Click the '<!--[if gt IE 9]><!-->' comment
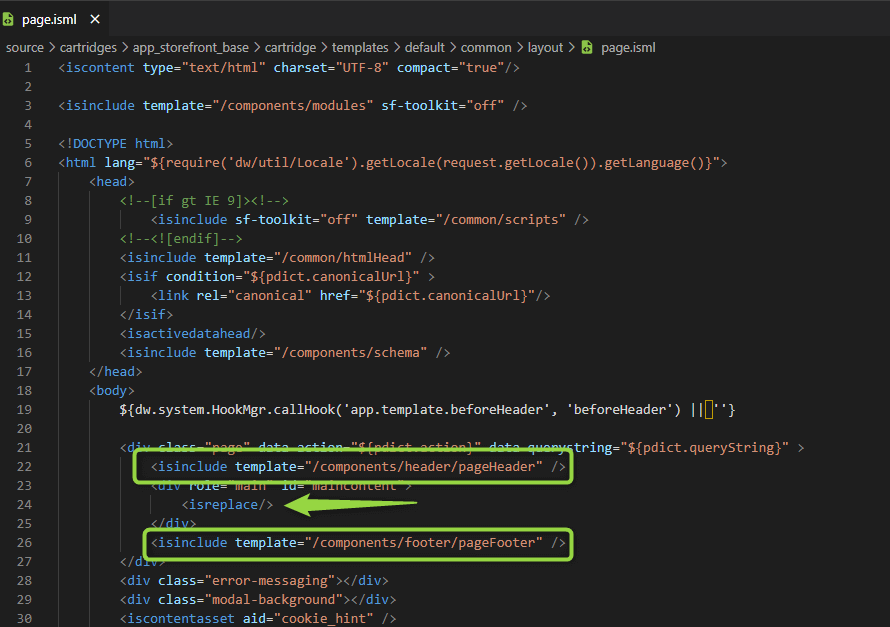Image resolution: width=890 pixels, height=627 pixels. tap(204, 201)
